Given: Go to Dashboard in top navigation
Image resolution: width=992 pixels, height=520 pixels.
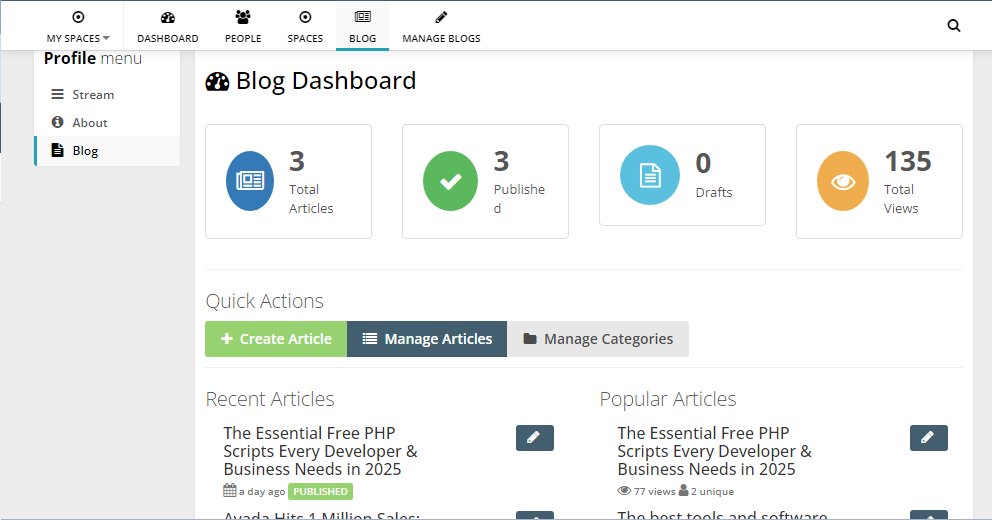Looking at the screenshot, I should point(168,27).
